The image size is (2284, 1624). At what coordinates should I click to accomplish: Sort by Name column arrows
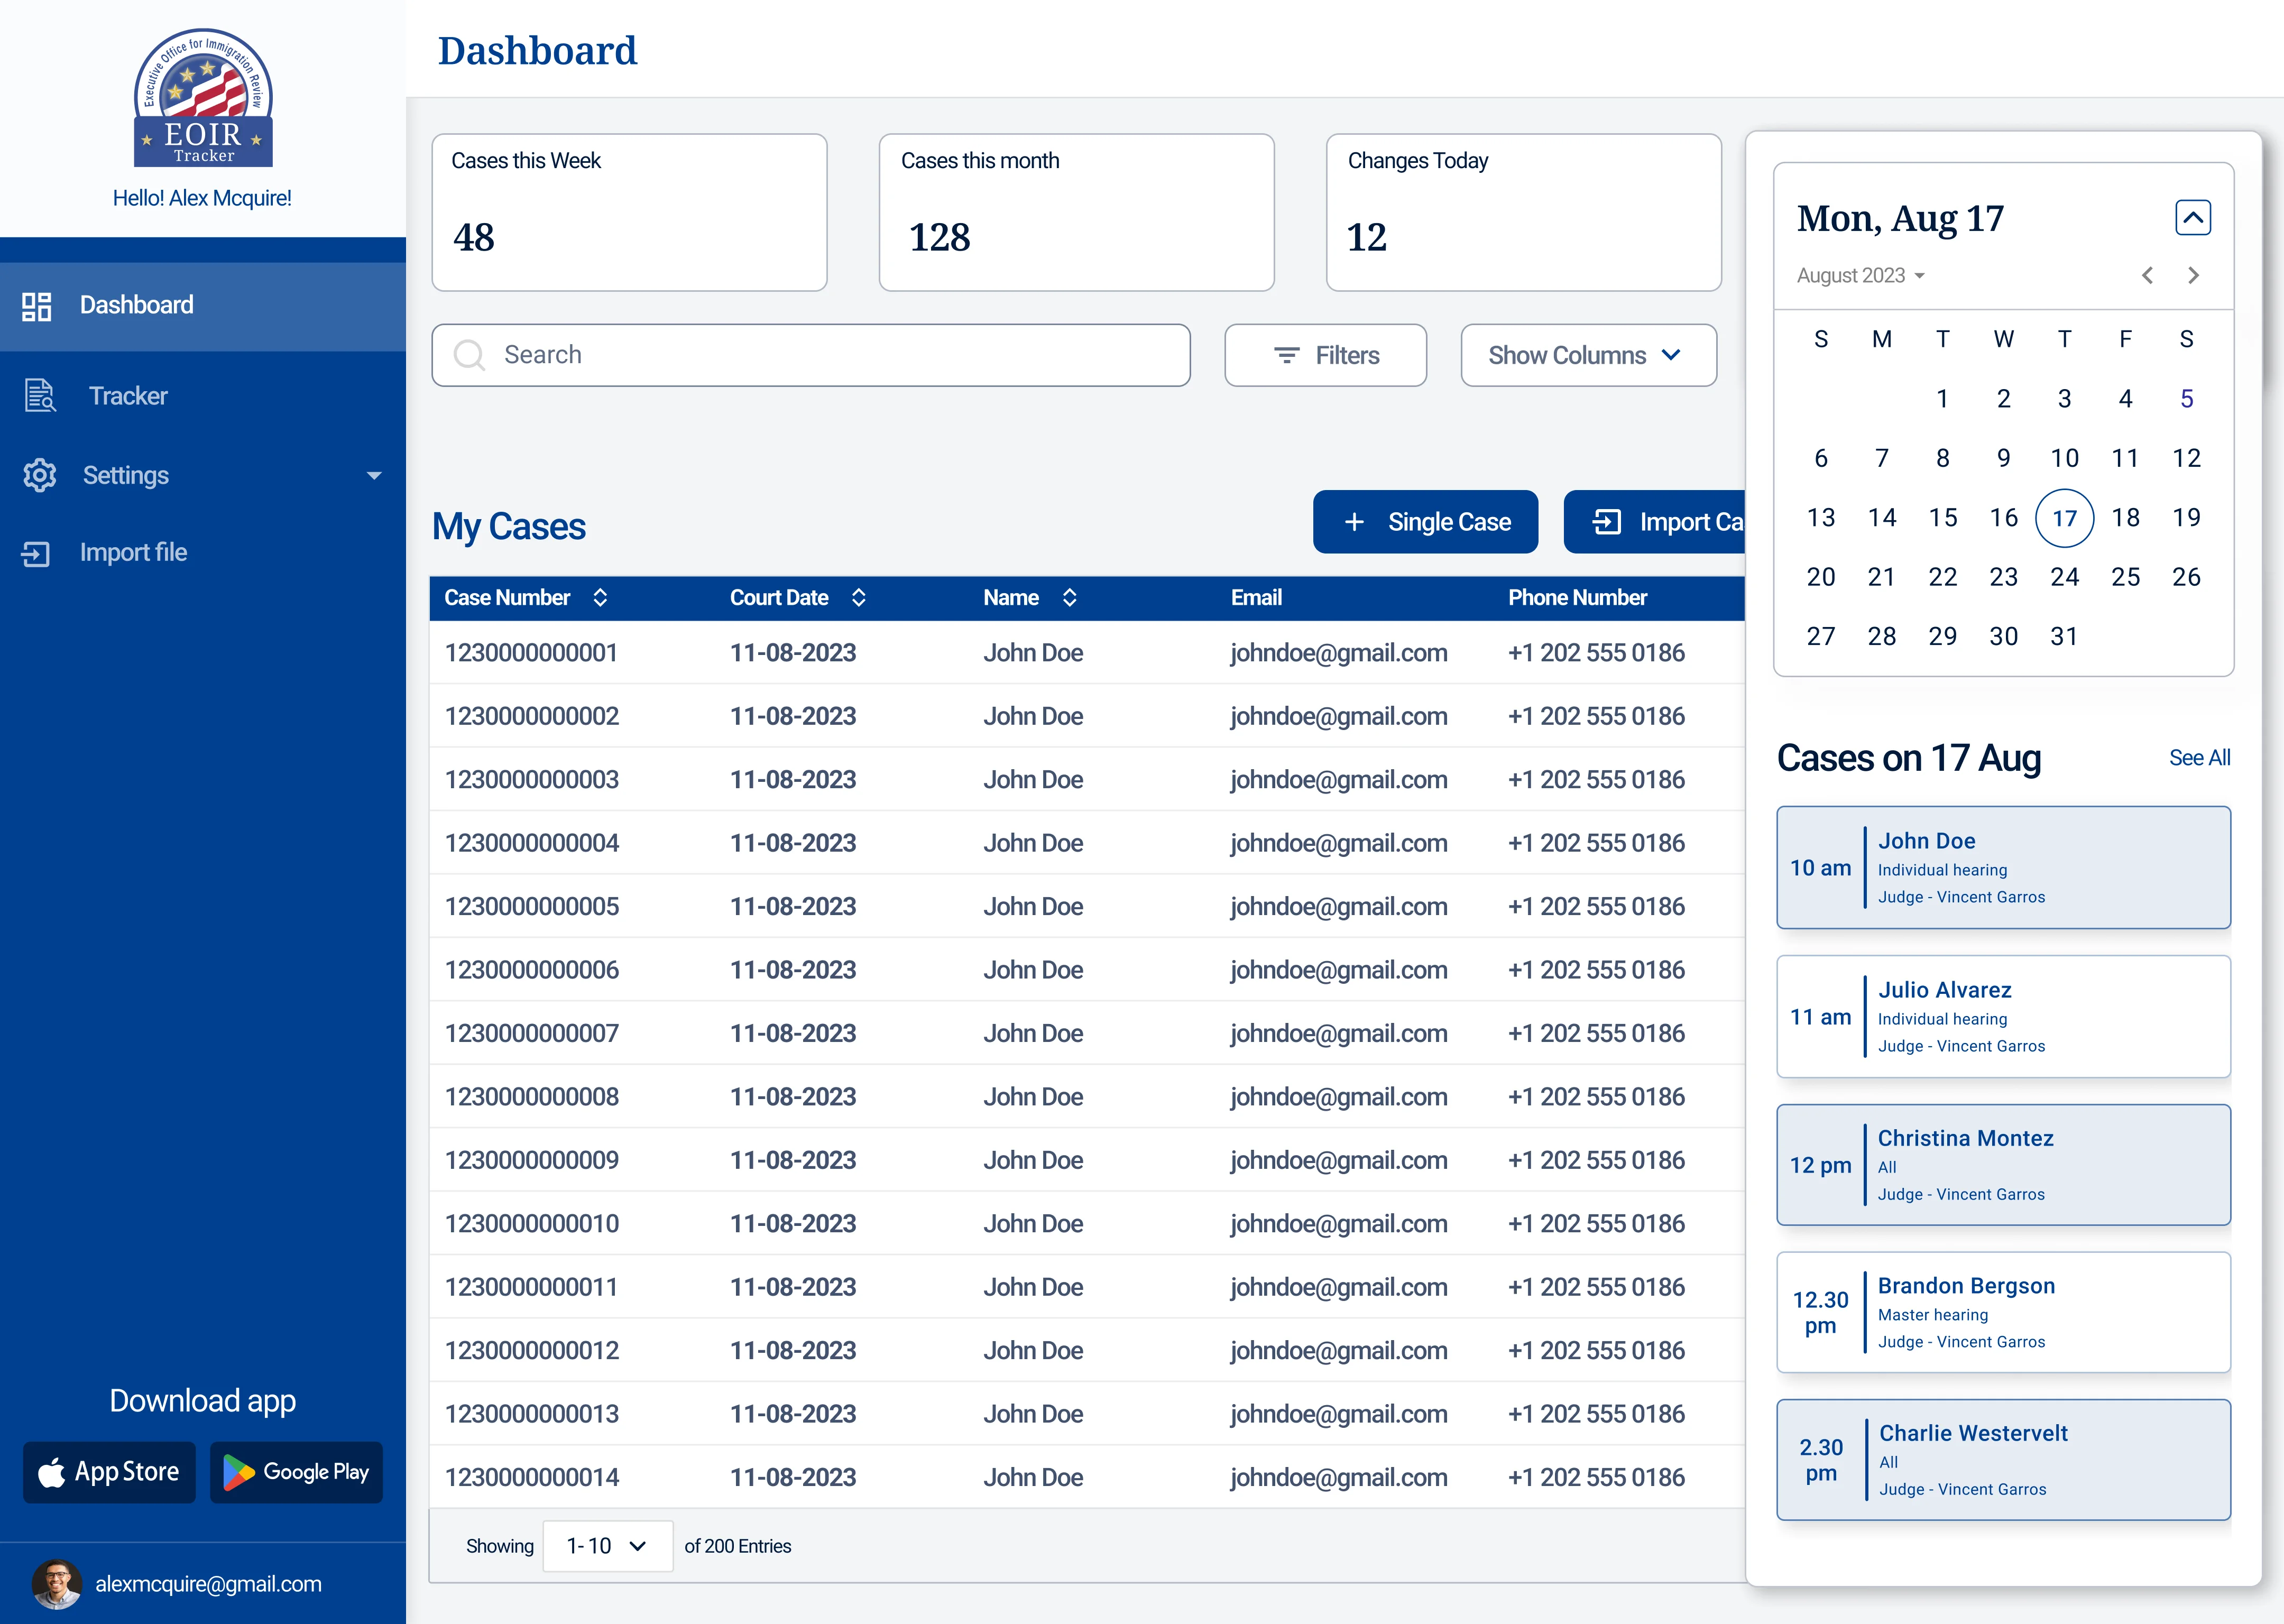tap(1069, 598)
